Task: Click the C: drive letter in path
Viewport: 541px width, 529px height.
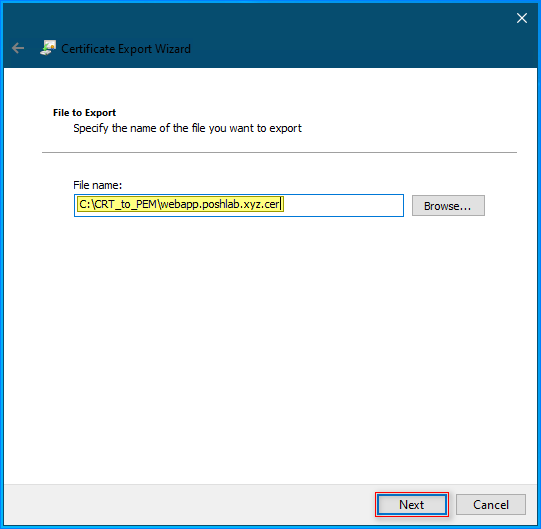Action: [x=85, y=204]
